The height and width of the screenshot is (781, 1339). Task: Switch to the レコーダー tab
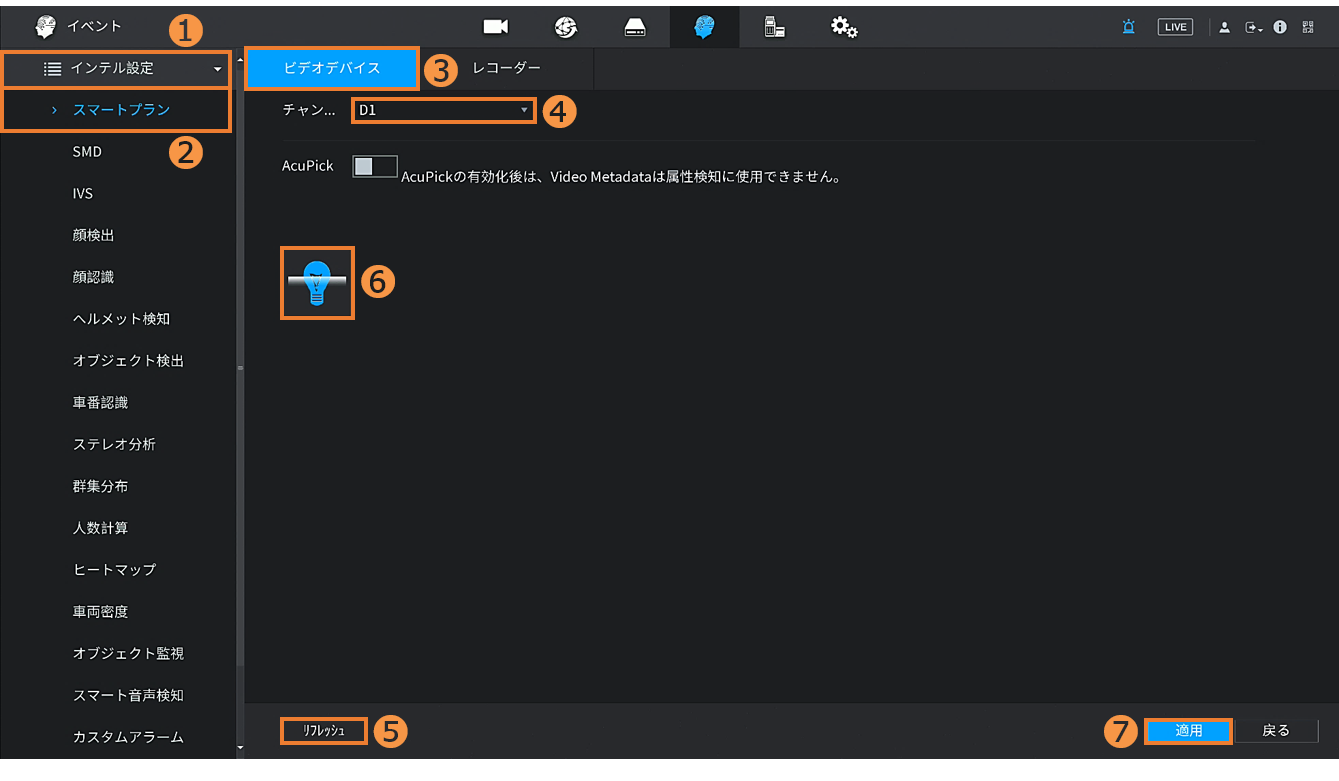(x=506, y=68)
